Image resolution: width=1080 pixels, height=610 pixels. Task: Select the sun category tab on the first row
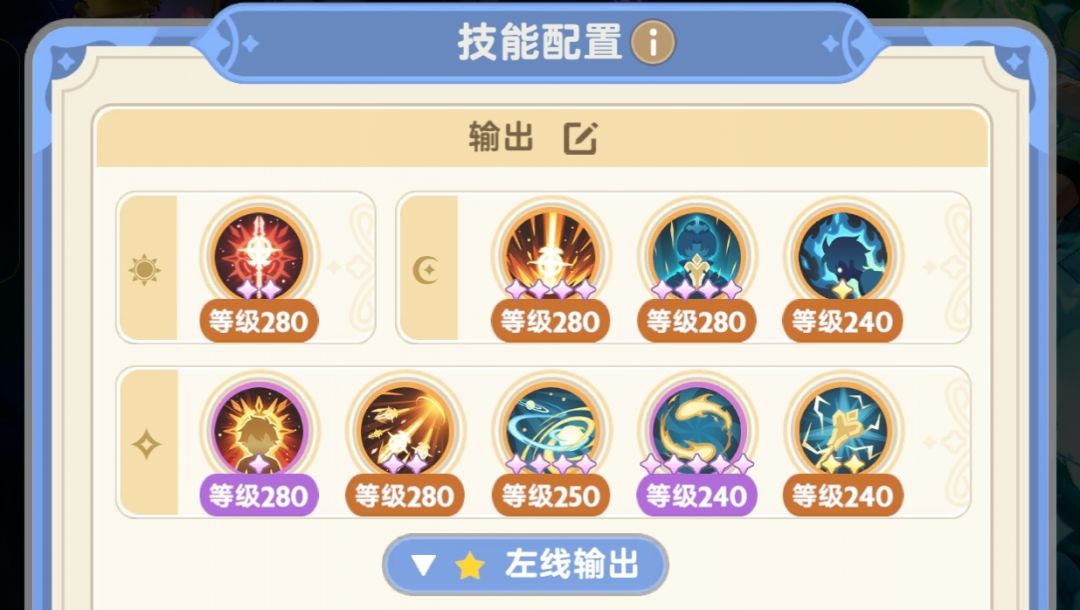(147, 268)
